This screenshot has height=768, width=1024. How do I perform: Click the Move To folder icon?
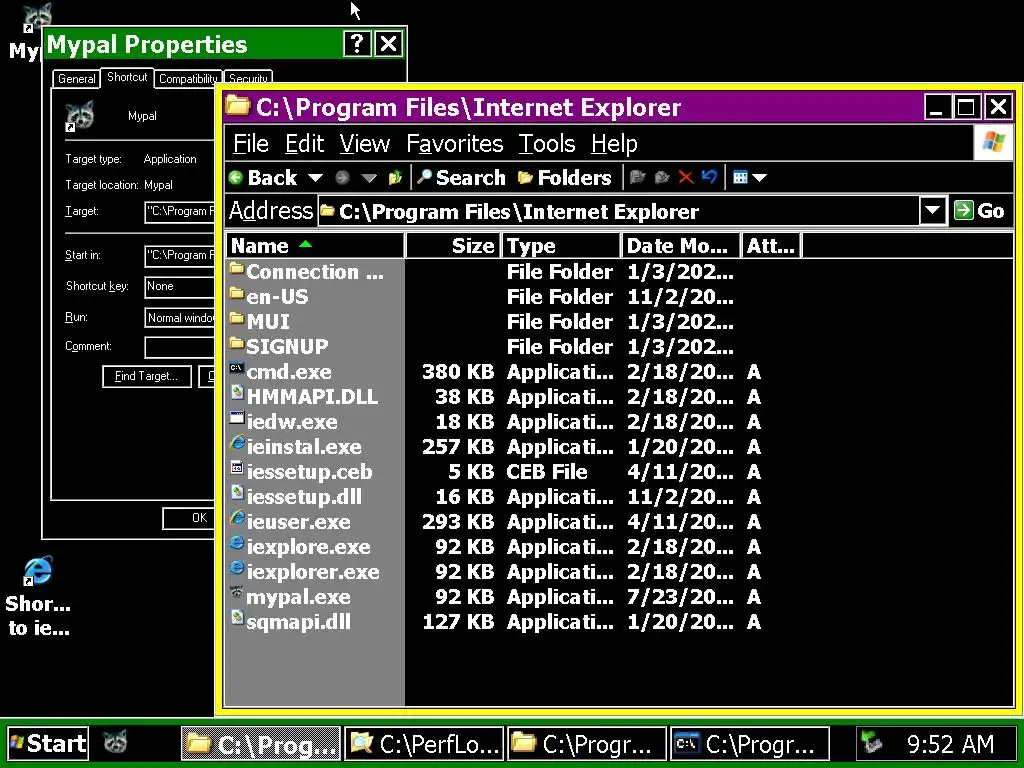coord(637,177)
